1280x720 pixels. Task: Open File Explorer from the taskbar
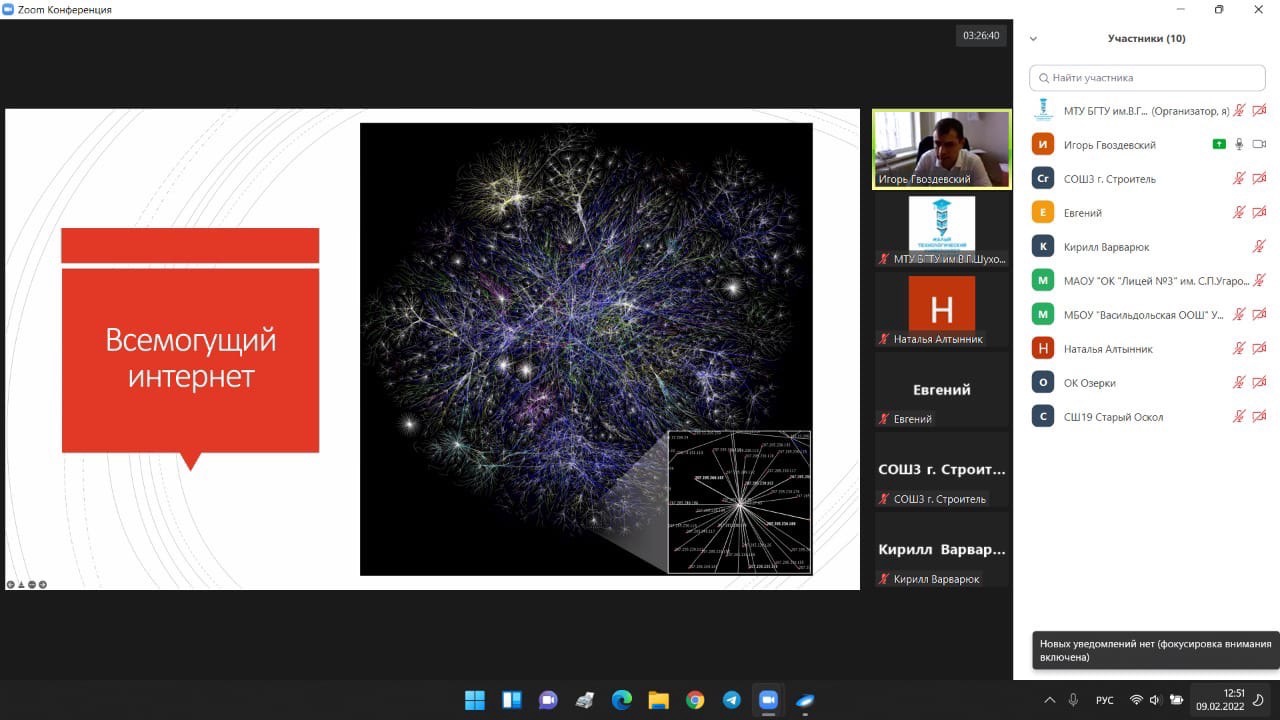pyautogui.click(x=658, y=699)
